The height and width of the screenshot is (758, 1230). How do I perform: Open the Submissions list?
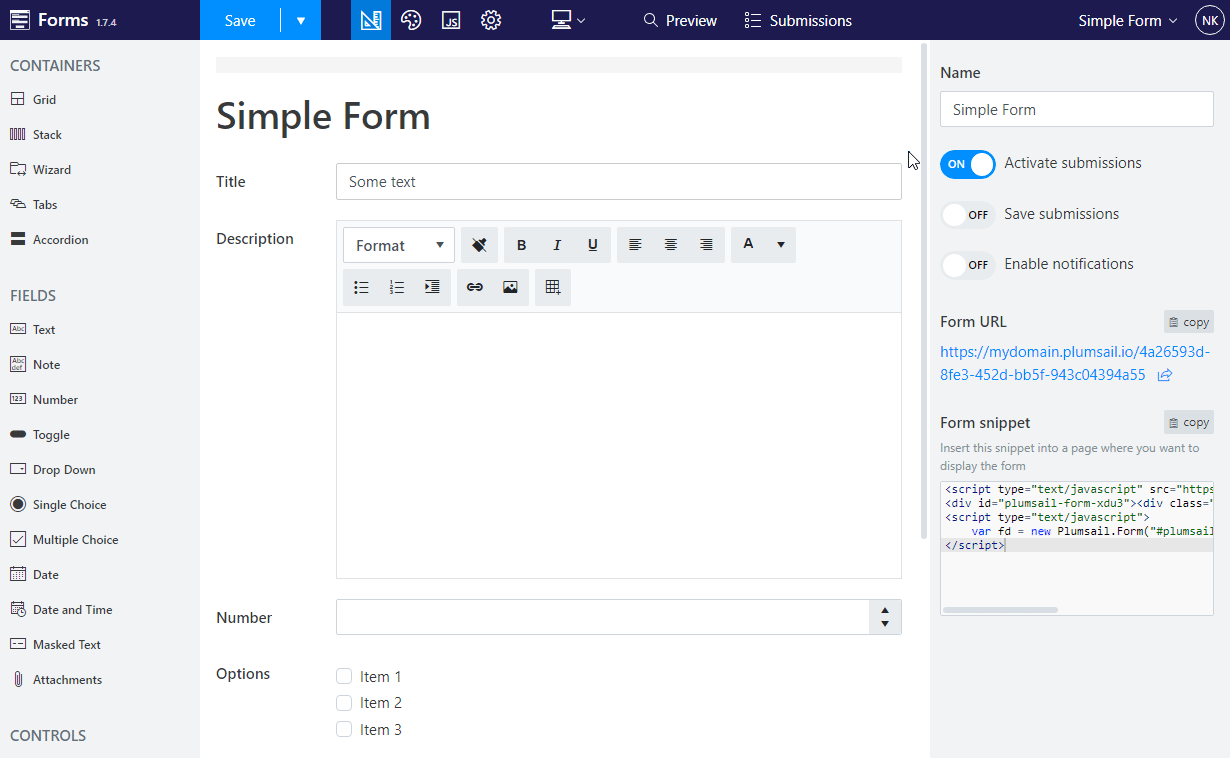798,20
